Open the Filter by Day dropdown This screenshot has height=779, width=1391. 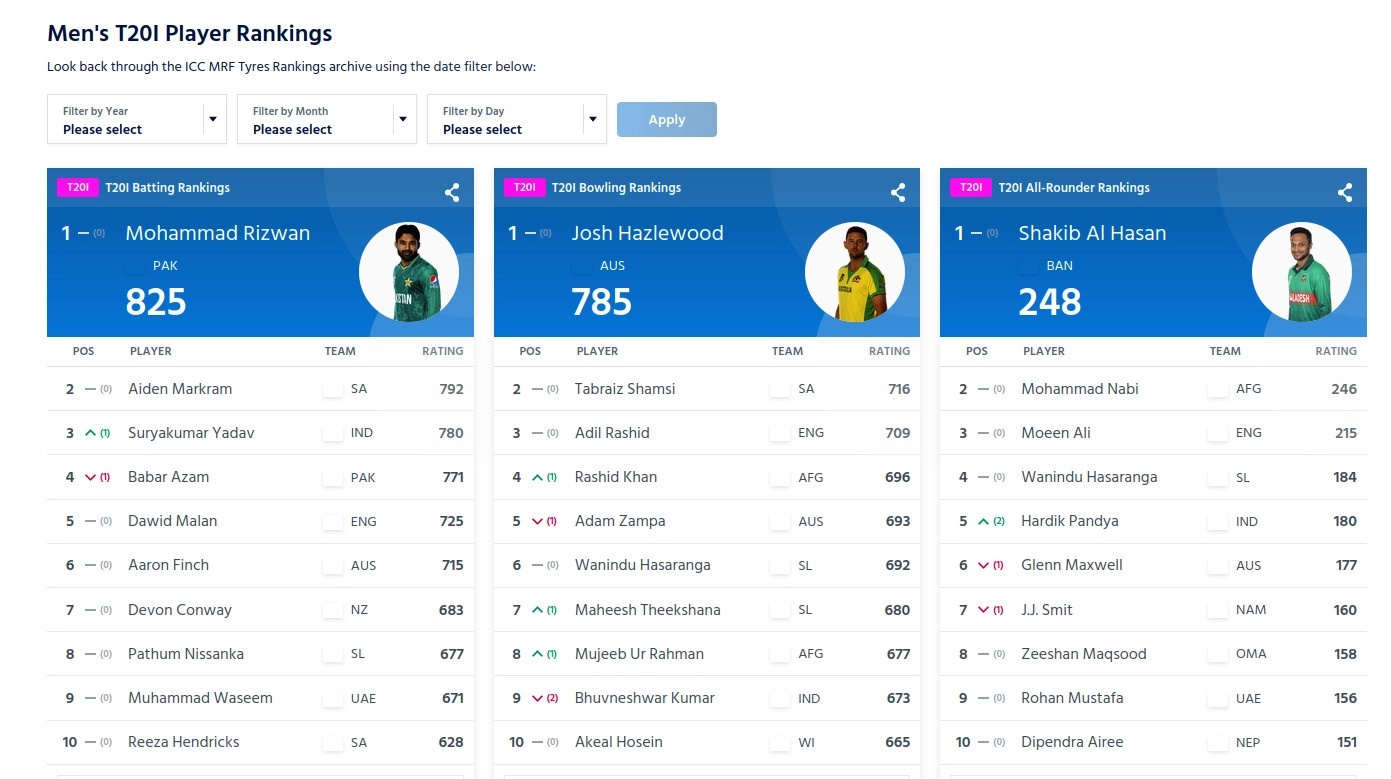517,119
